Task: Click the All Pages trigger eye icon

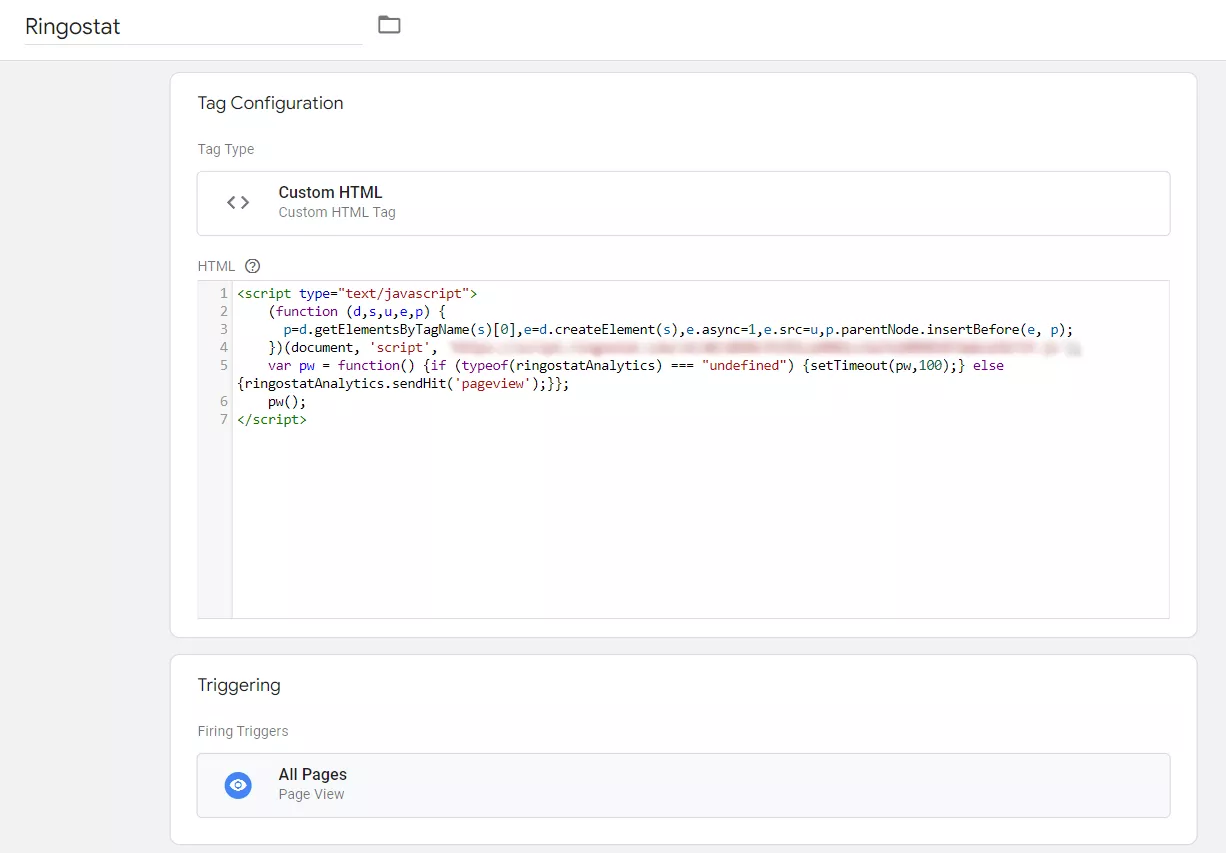Action: [238, 785]
